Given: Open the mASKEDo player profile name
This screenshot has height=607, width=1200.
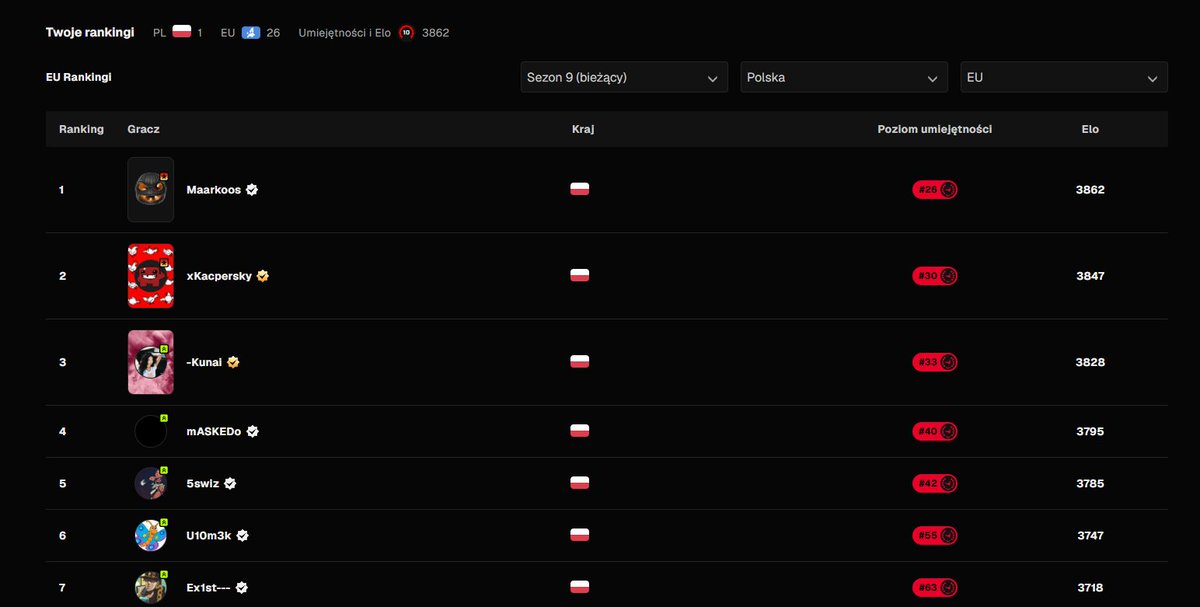Looking at the screenshot, I should click(x=214, y=432).
